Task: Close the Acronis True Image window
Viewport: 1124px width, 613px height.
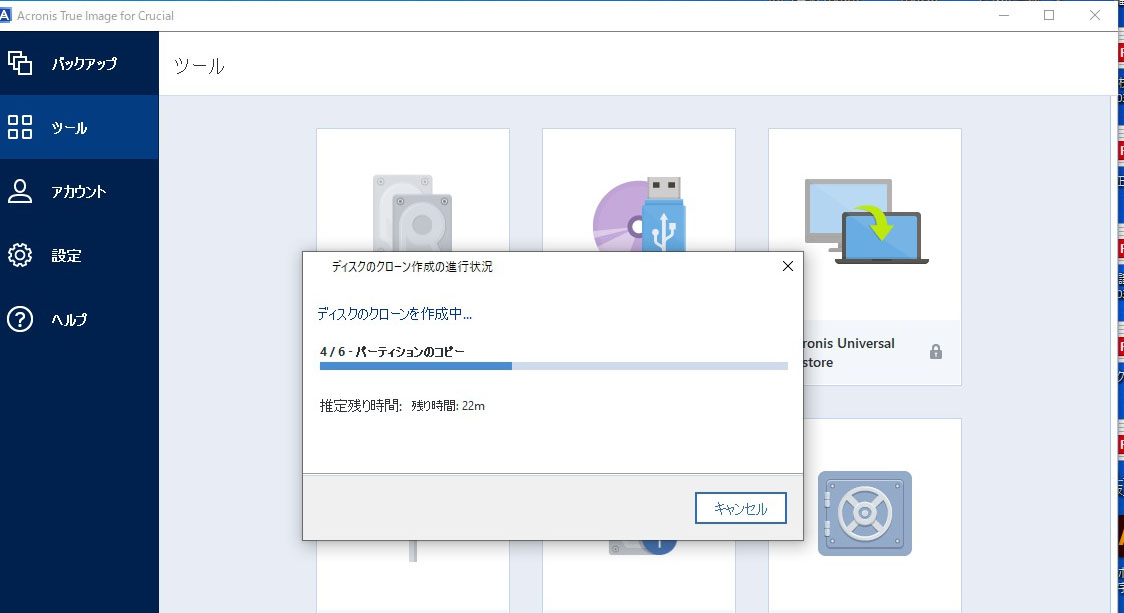Action: coord(1095,15)
